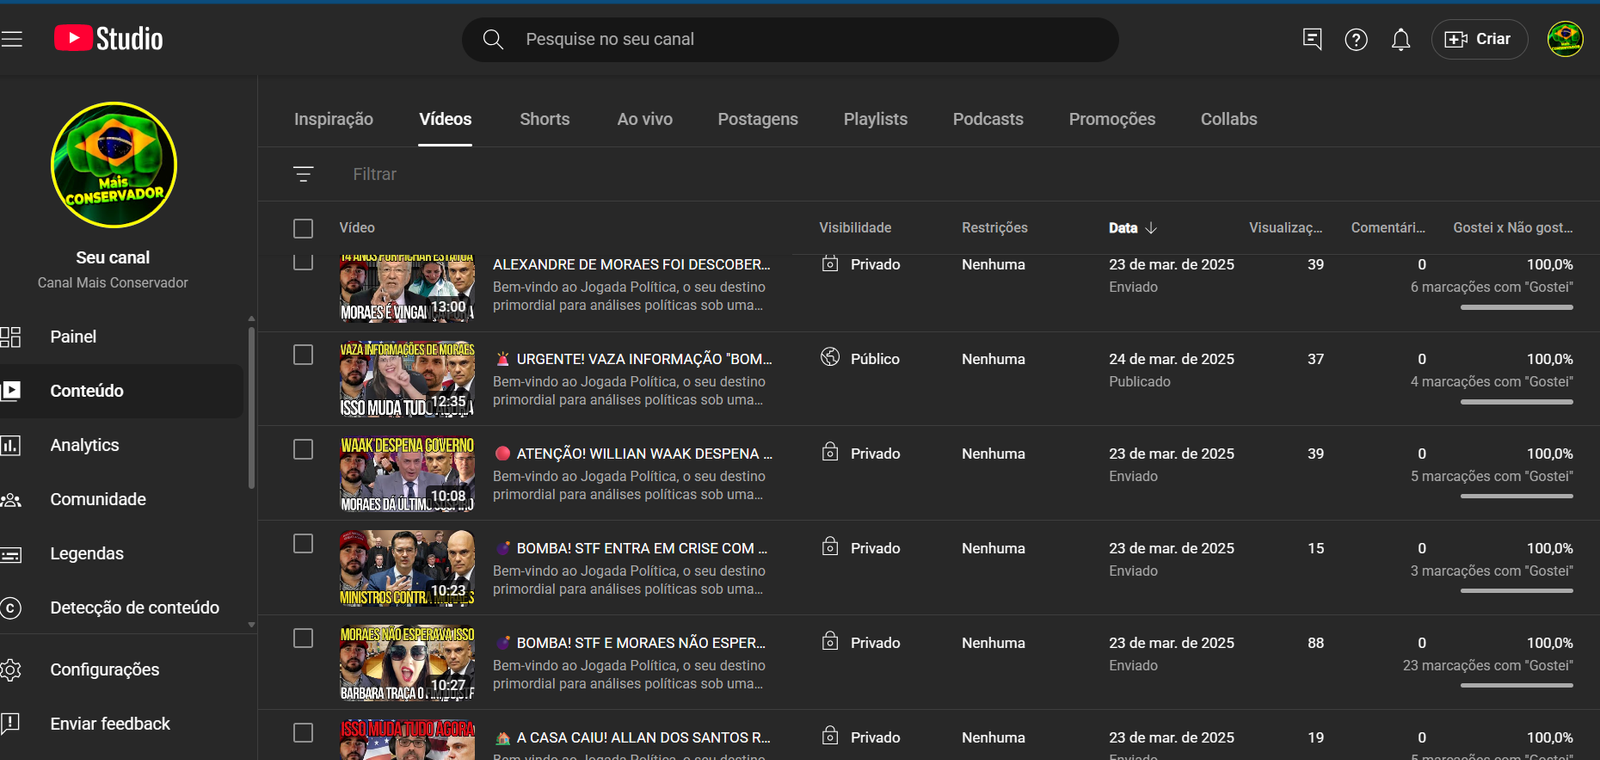Viewport: 1600px width, 760px height.
Task: Click like ratio bar for URGENTE video
Action: 1516,402
